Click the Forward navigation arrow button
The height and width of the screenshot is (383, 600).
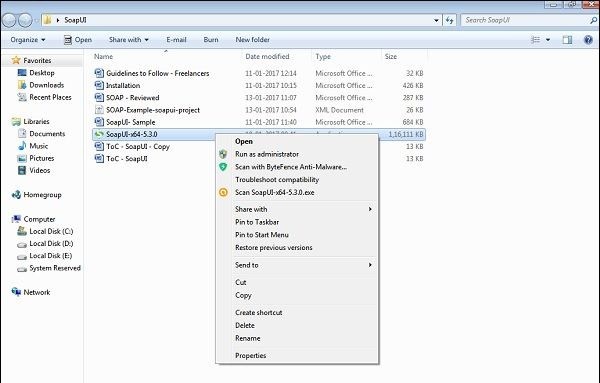click(25, 20)
